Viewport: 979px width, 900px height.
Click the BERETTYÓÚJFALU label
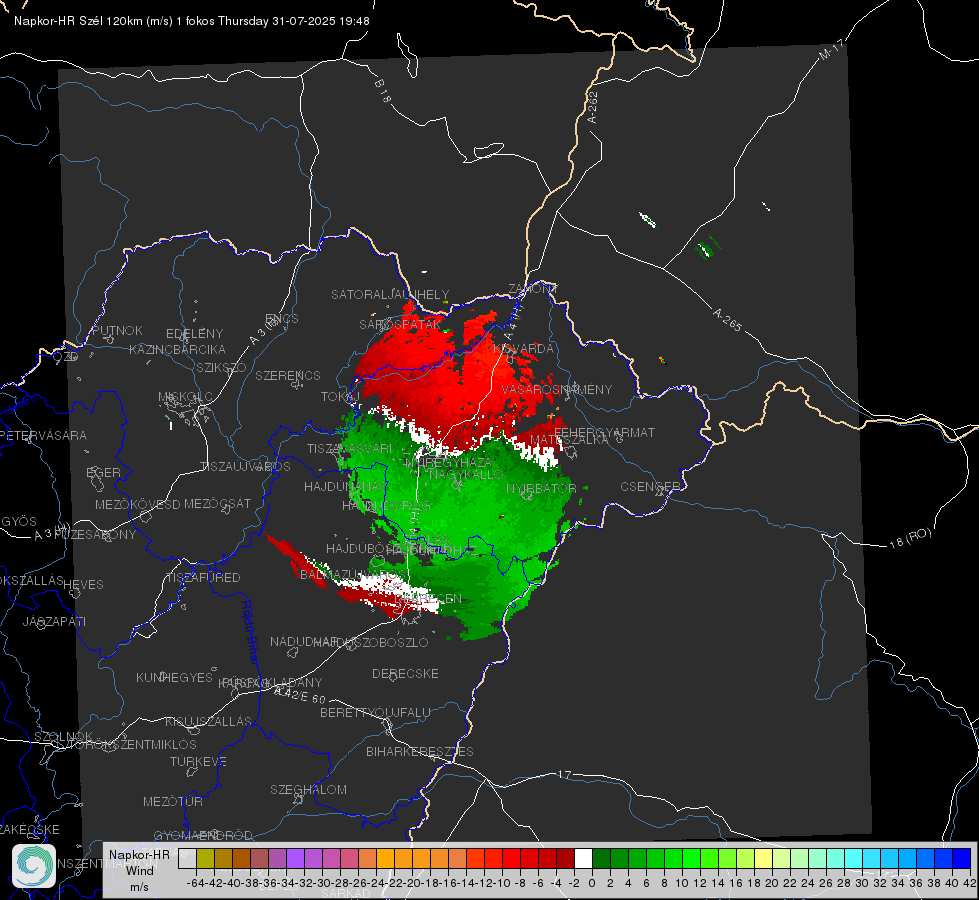coord(375,713)
